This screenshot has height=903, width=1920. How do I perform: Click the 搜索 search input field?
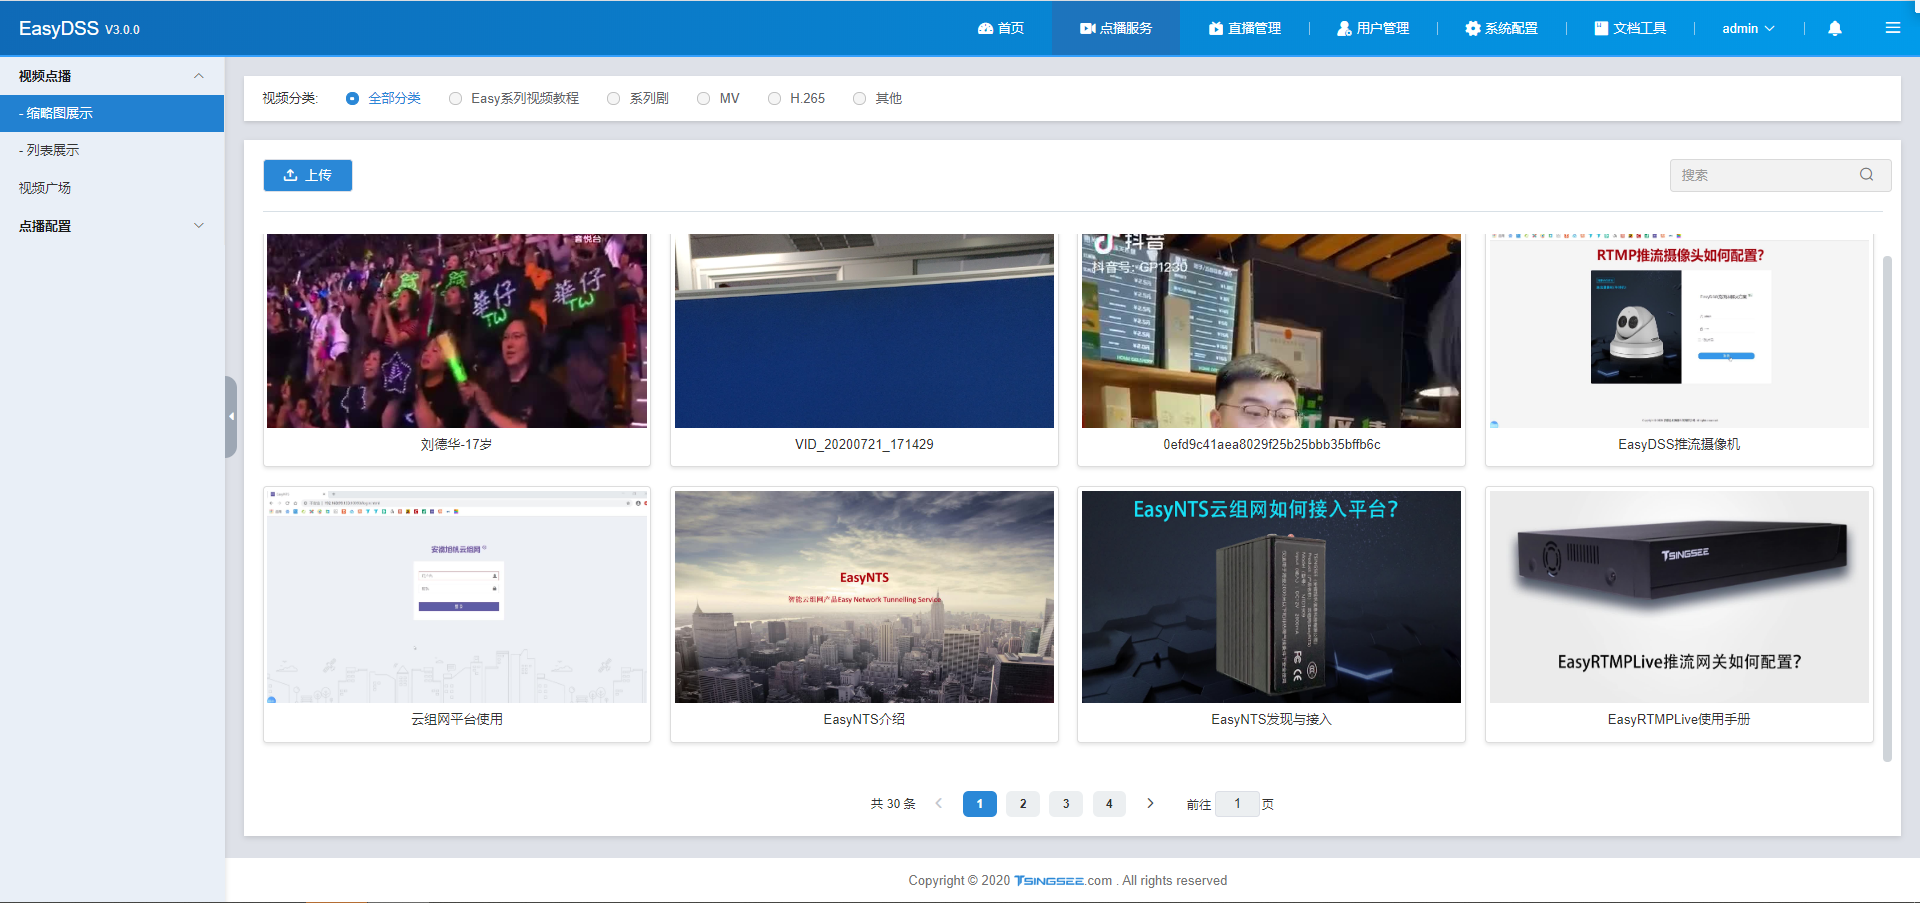[x=1780, y=175]
